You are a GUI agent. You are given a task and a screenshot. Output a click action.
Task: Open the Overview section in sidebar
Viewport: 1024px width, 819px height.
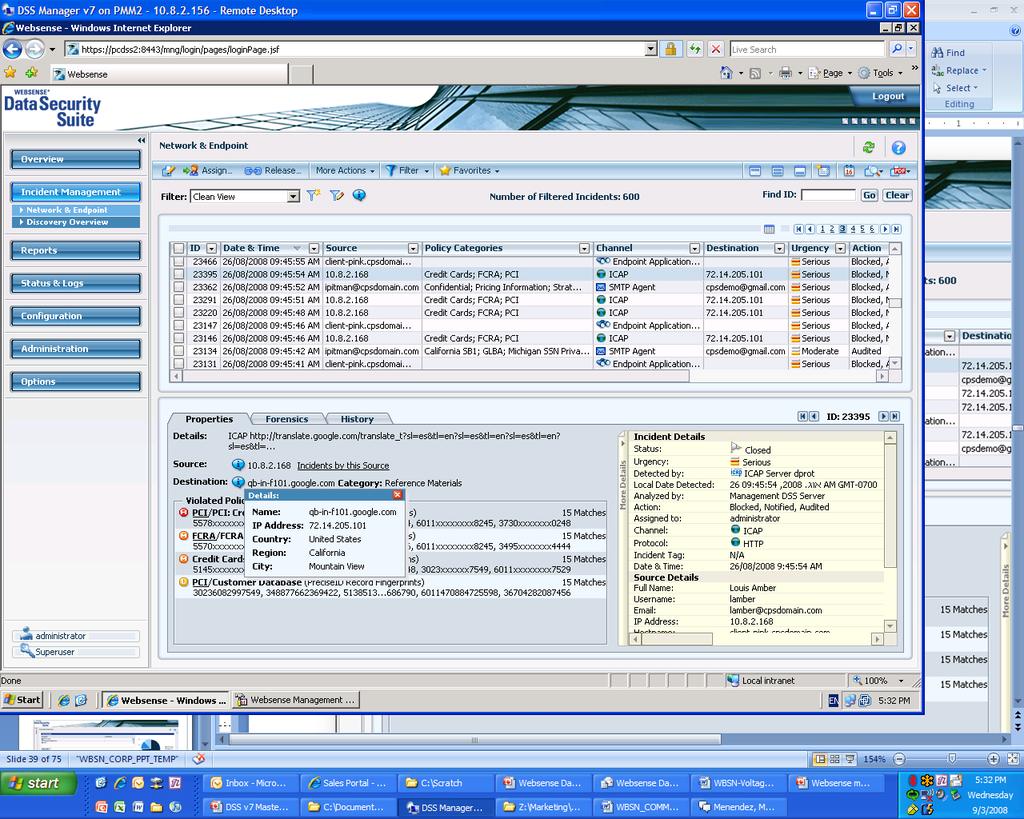tap(76, 159)
